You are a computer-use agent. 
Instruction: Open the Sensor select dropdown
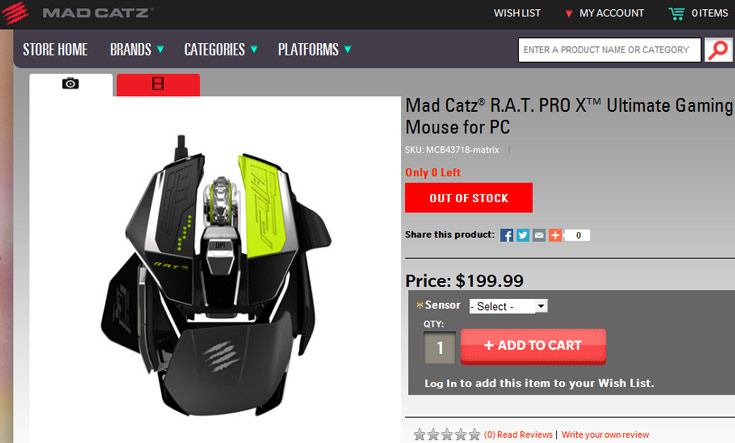tap(508, 306)
